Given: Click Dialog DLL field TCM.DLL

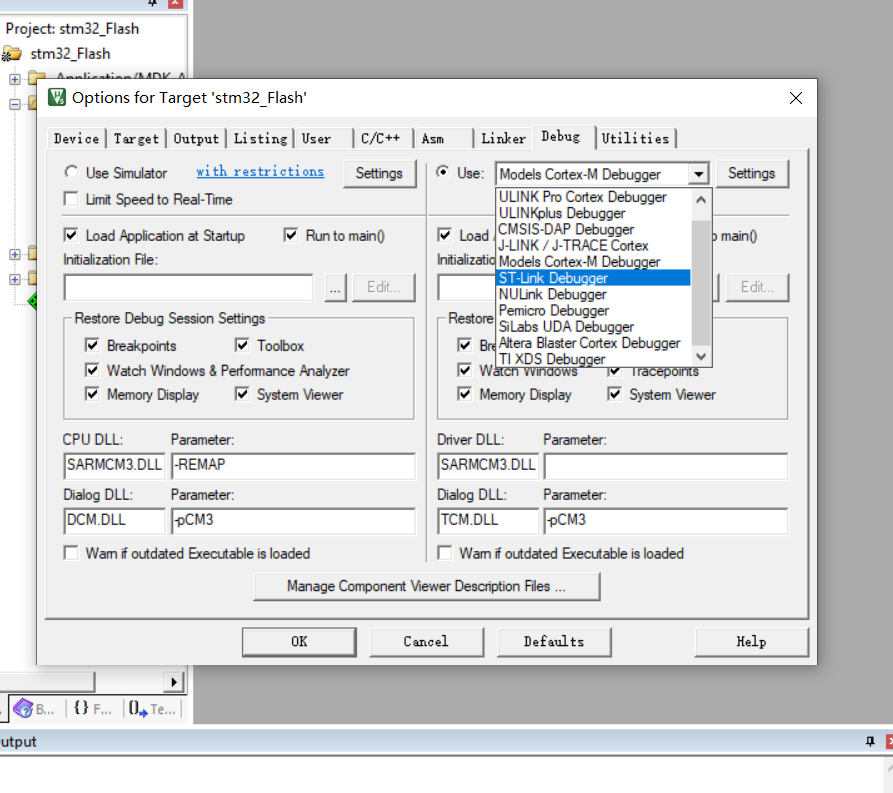Looking at the screenshot, I should coord(488,521).
